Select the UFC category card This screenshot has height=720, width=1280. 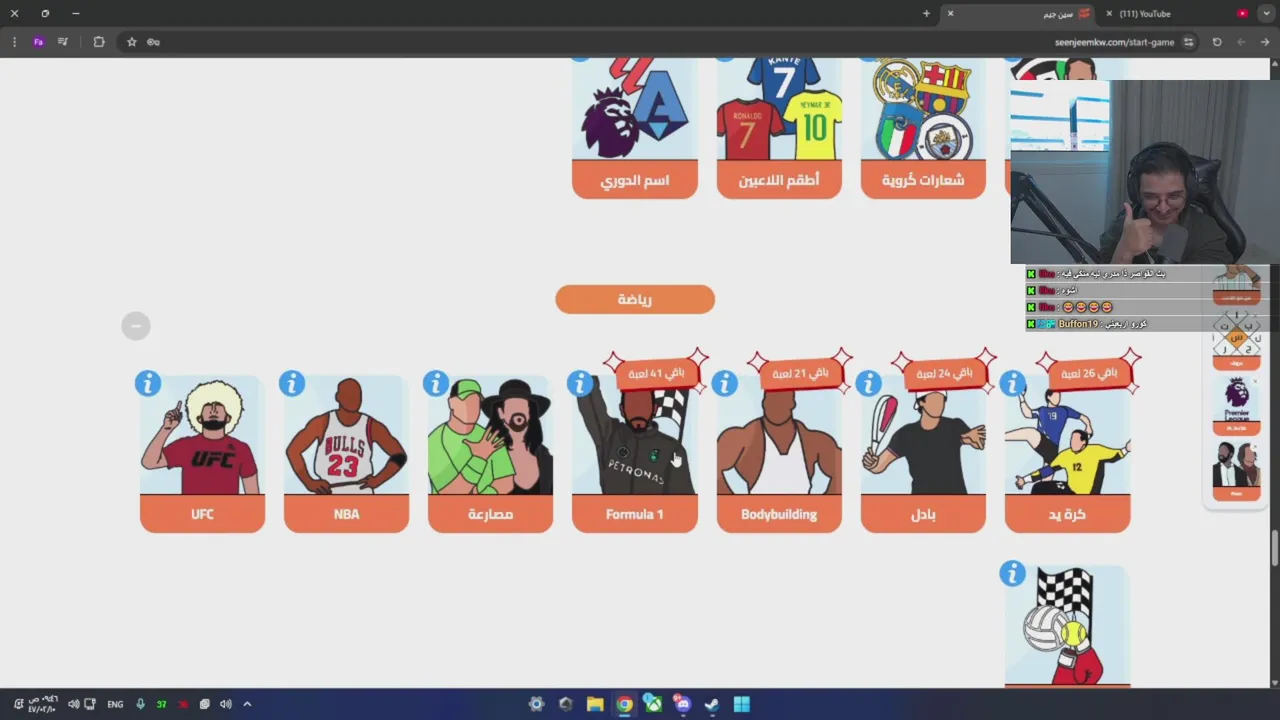tap(202, 454)
